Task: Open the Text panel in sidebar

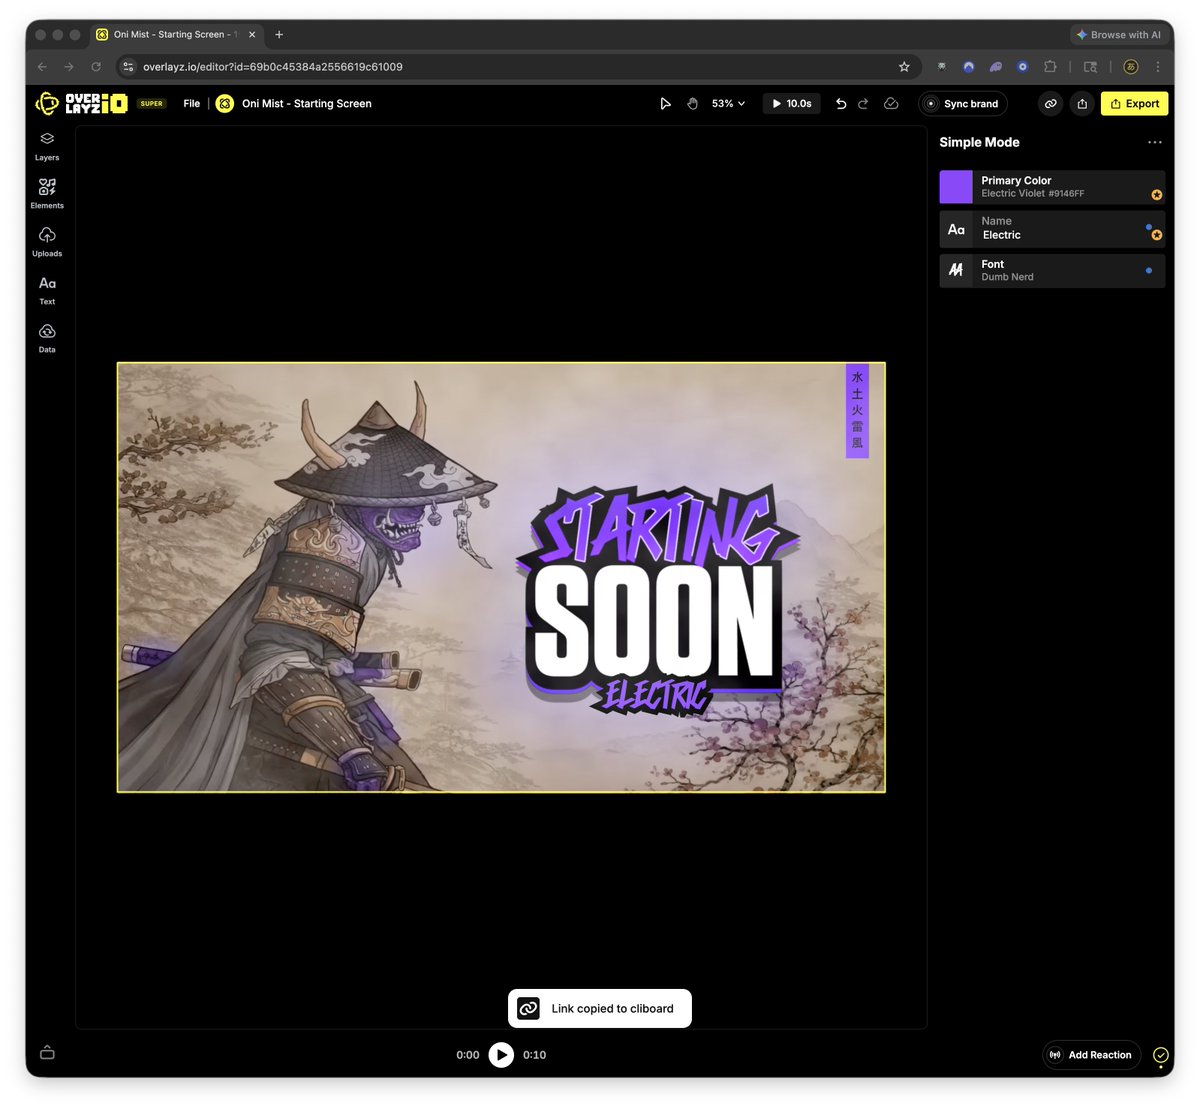Action: click(47, 290)
